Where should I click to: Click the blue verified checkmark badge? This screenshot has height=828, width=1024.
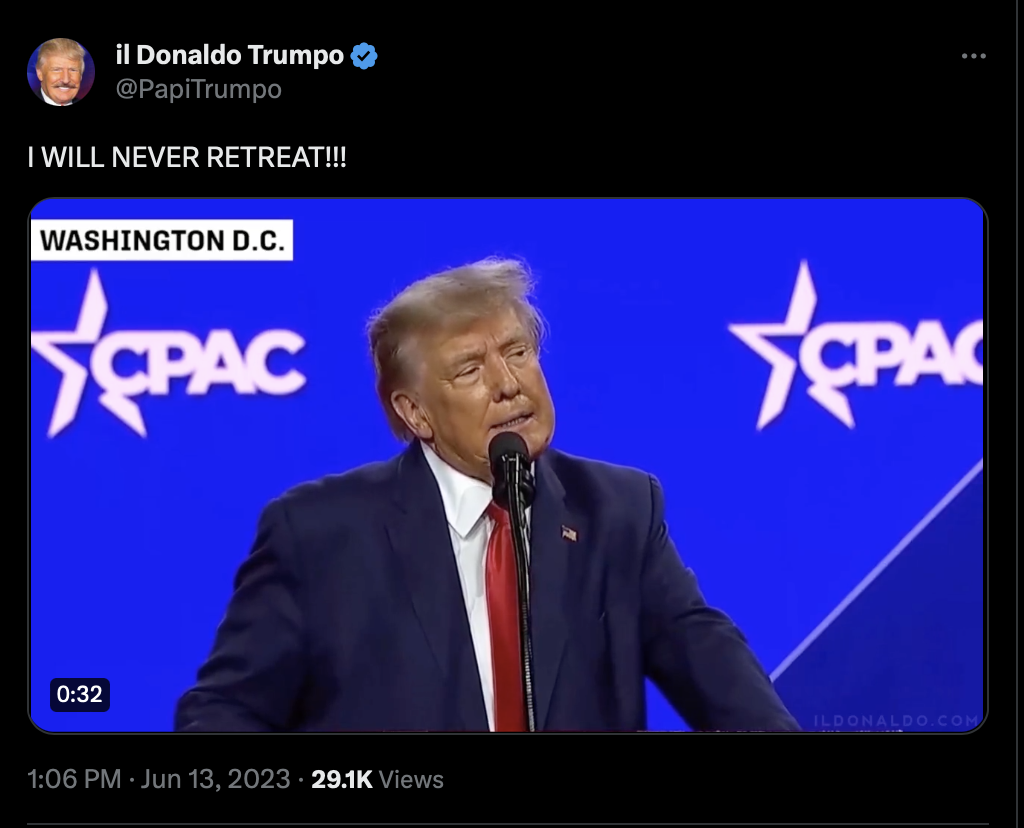click(364, 56)
